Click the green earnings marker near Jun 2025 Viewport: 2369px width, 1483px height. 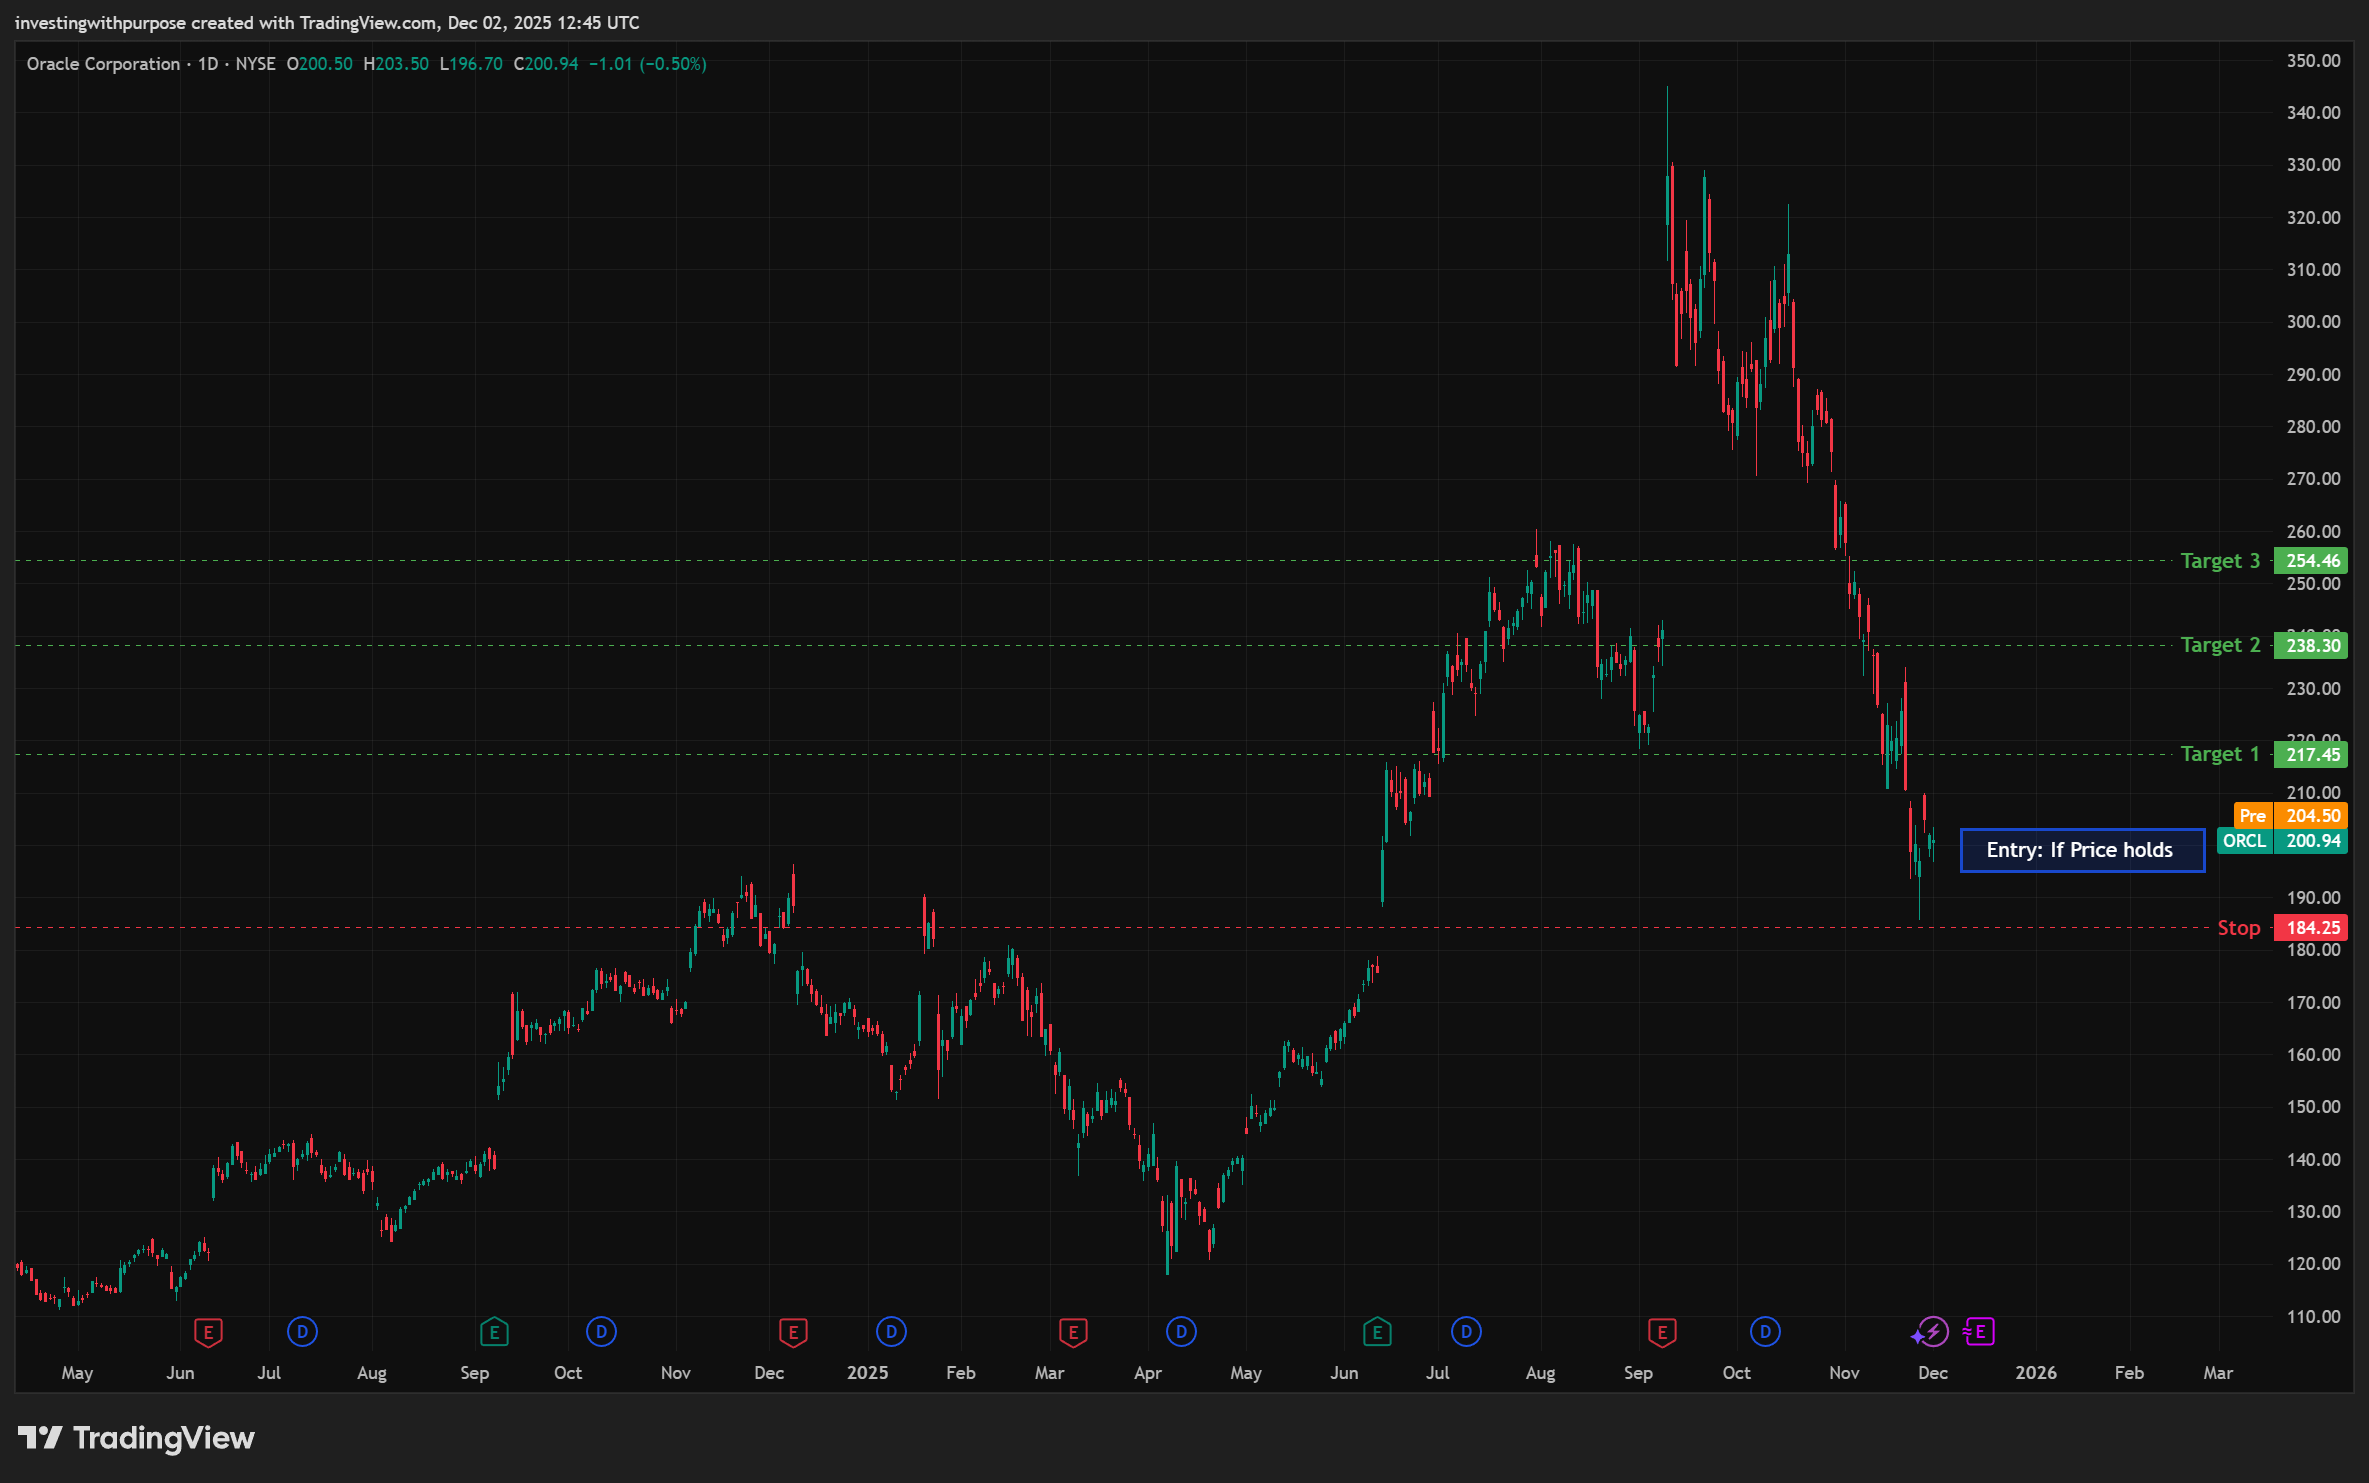(1377, 1332)
